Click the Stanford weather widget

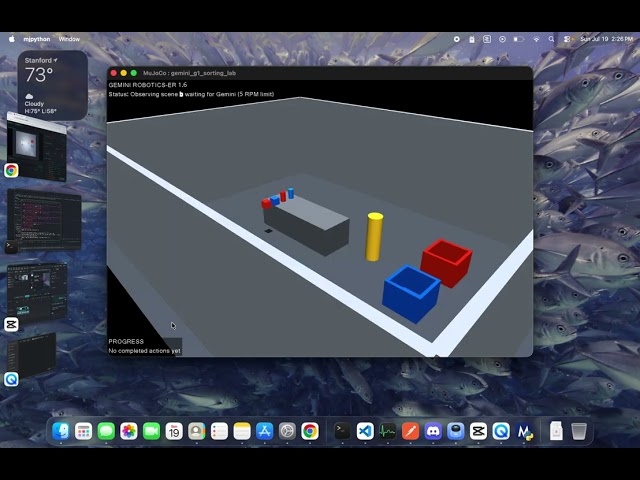click(53, 85)
